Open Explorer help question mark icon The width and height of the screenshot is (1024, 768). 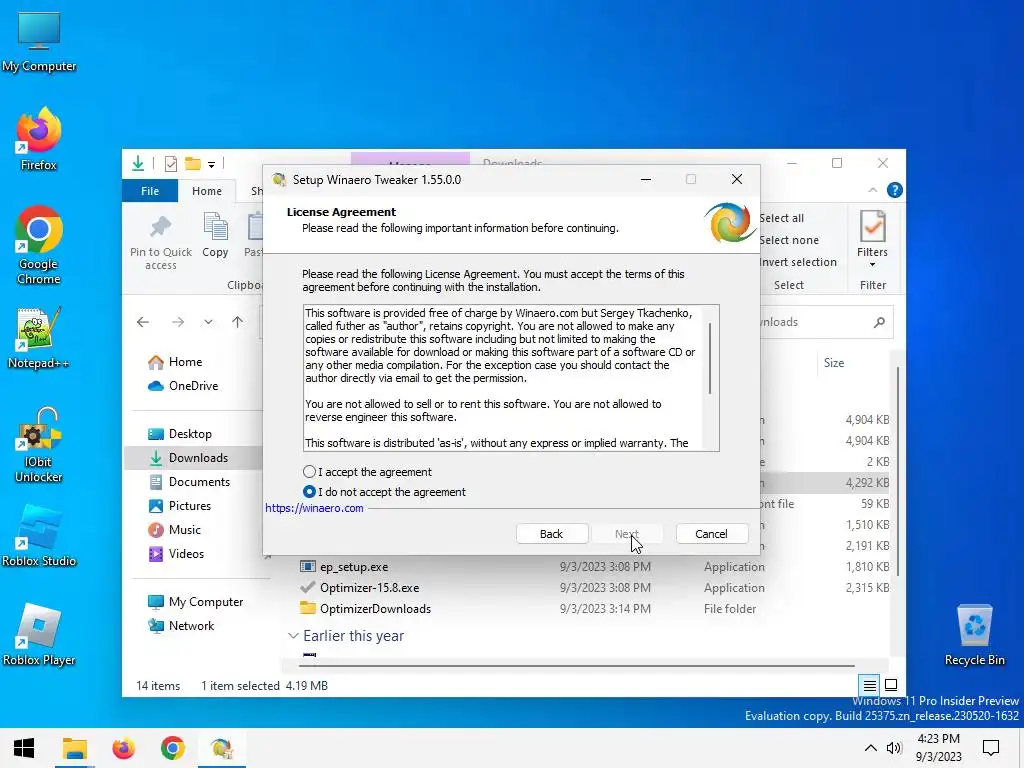[895, 190]
